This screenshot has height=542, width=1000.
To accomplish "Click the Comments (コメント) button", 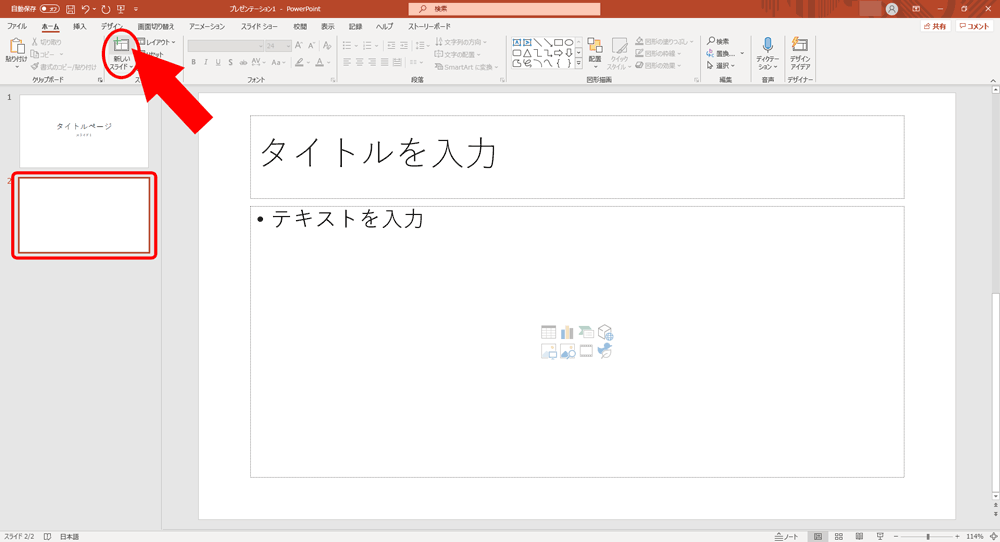I will pos(974,26).
